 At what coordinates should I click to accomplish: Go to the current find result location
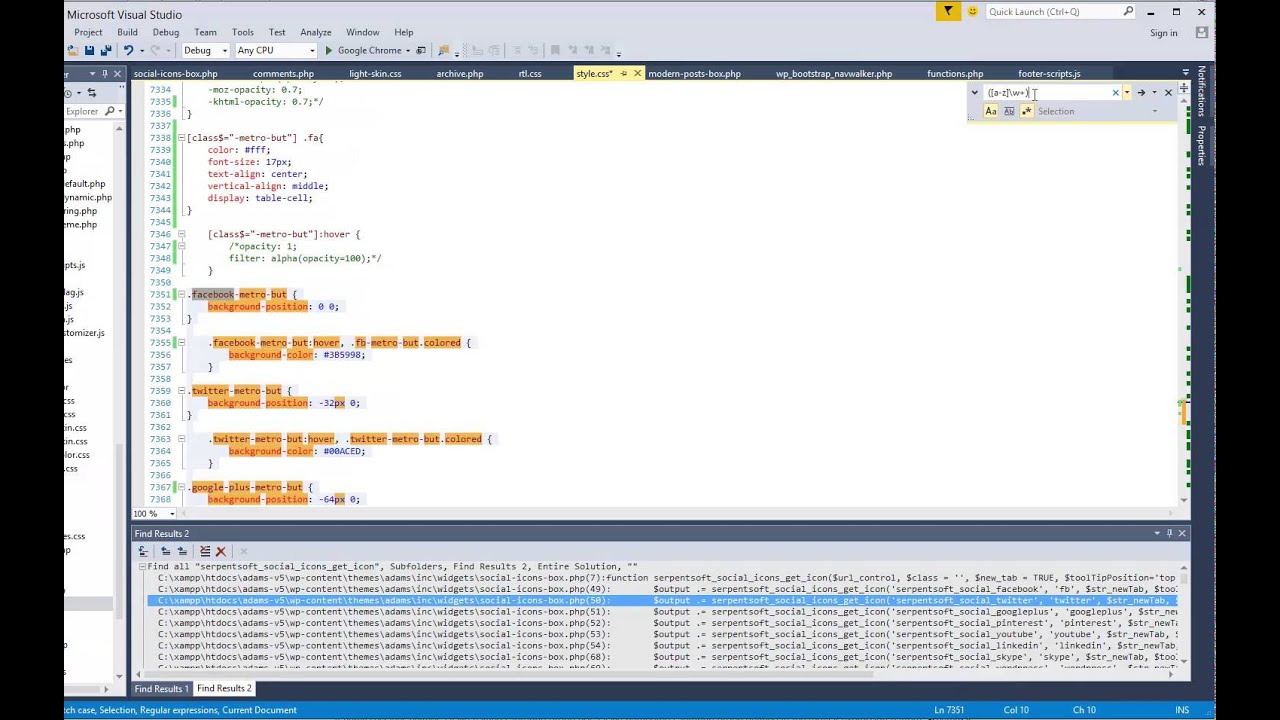click(143, 551)
